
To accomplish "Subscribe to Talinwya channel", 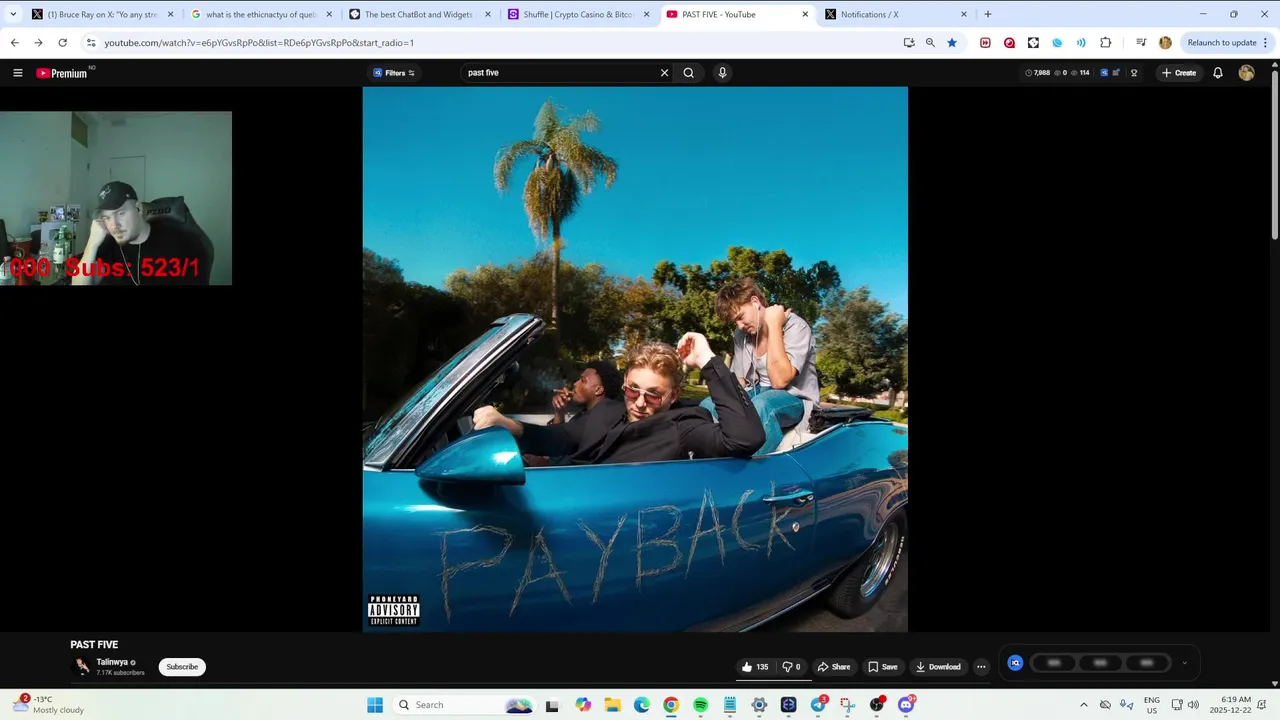I will (182, 667).
